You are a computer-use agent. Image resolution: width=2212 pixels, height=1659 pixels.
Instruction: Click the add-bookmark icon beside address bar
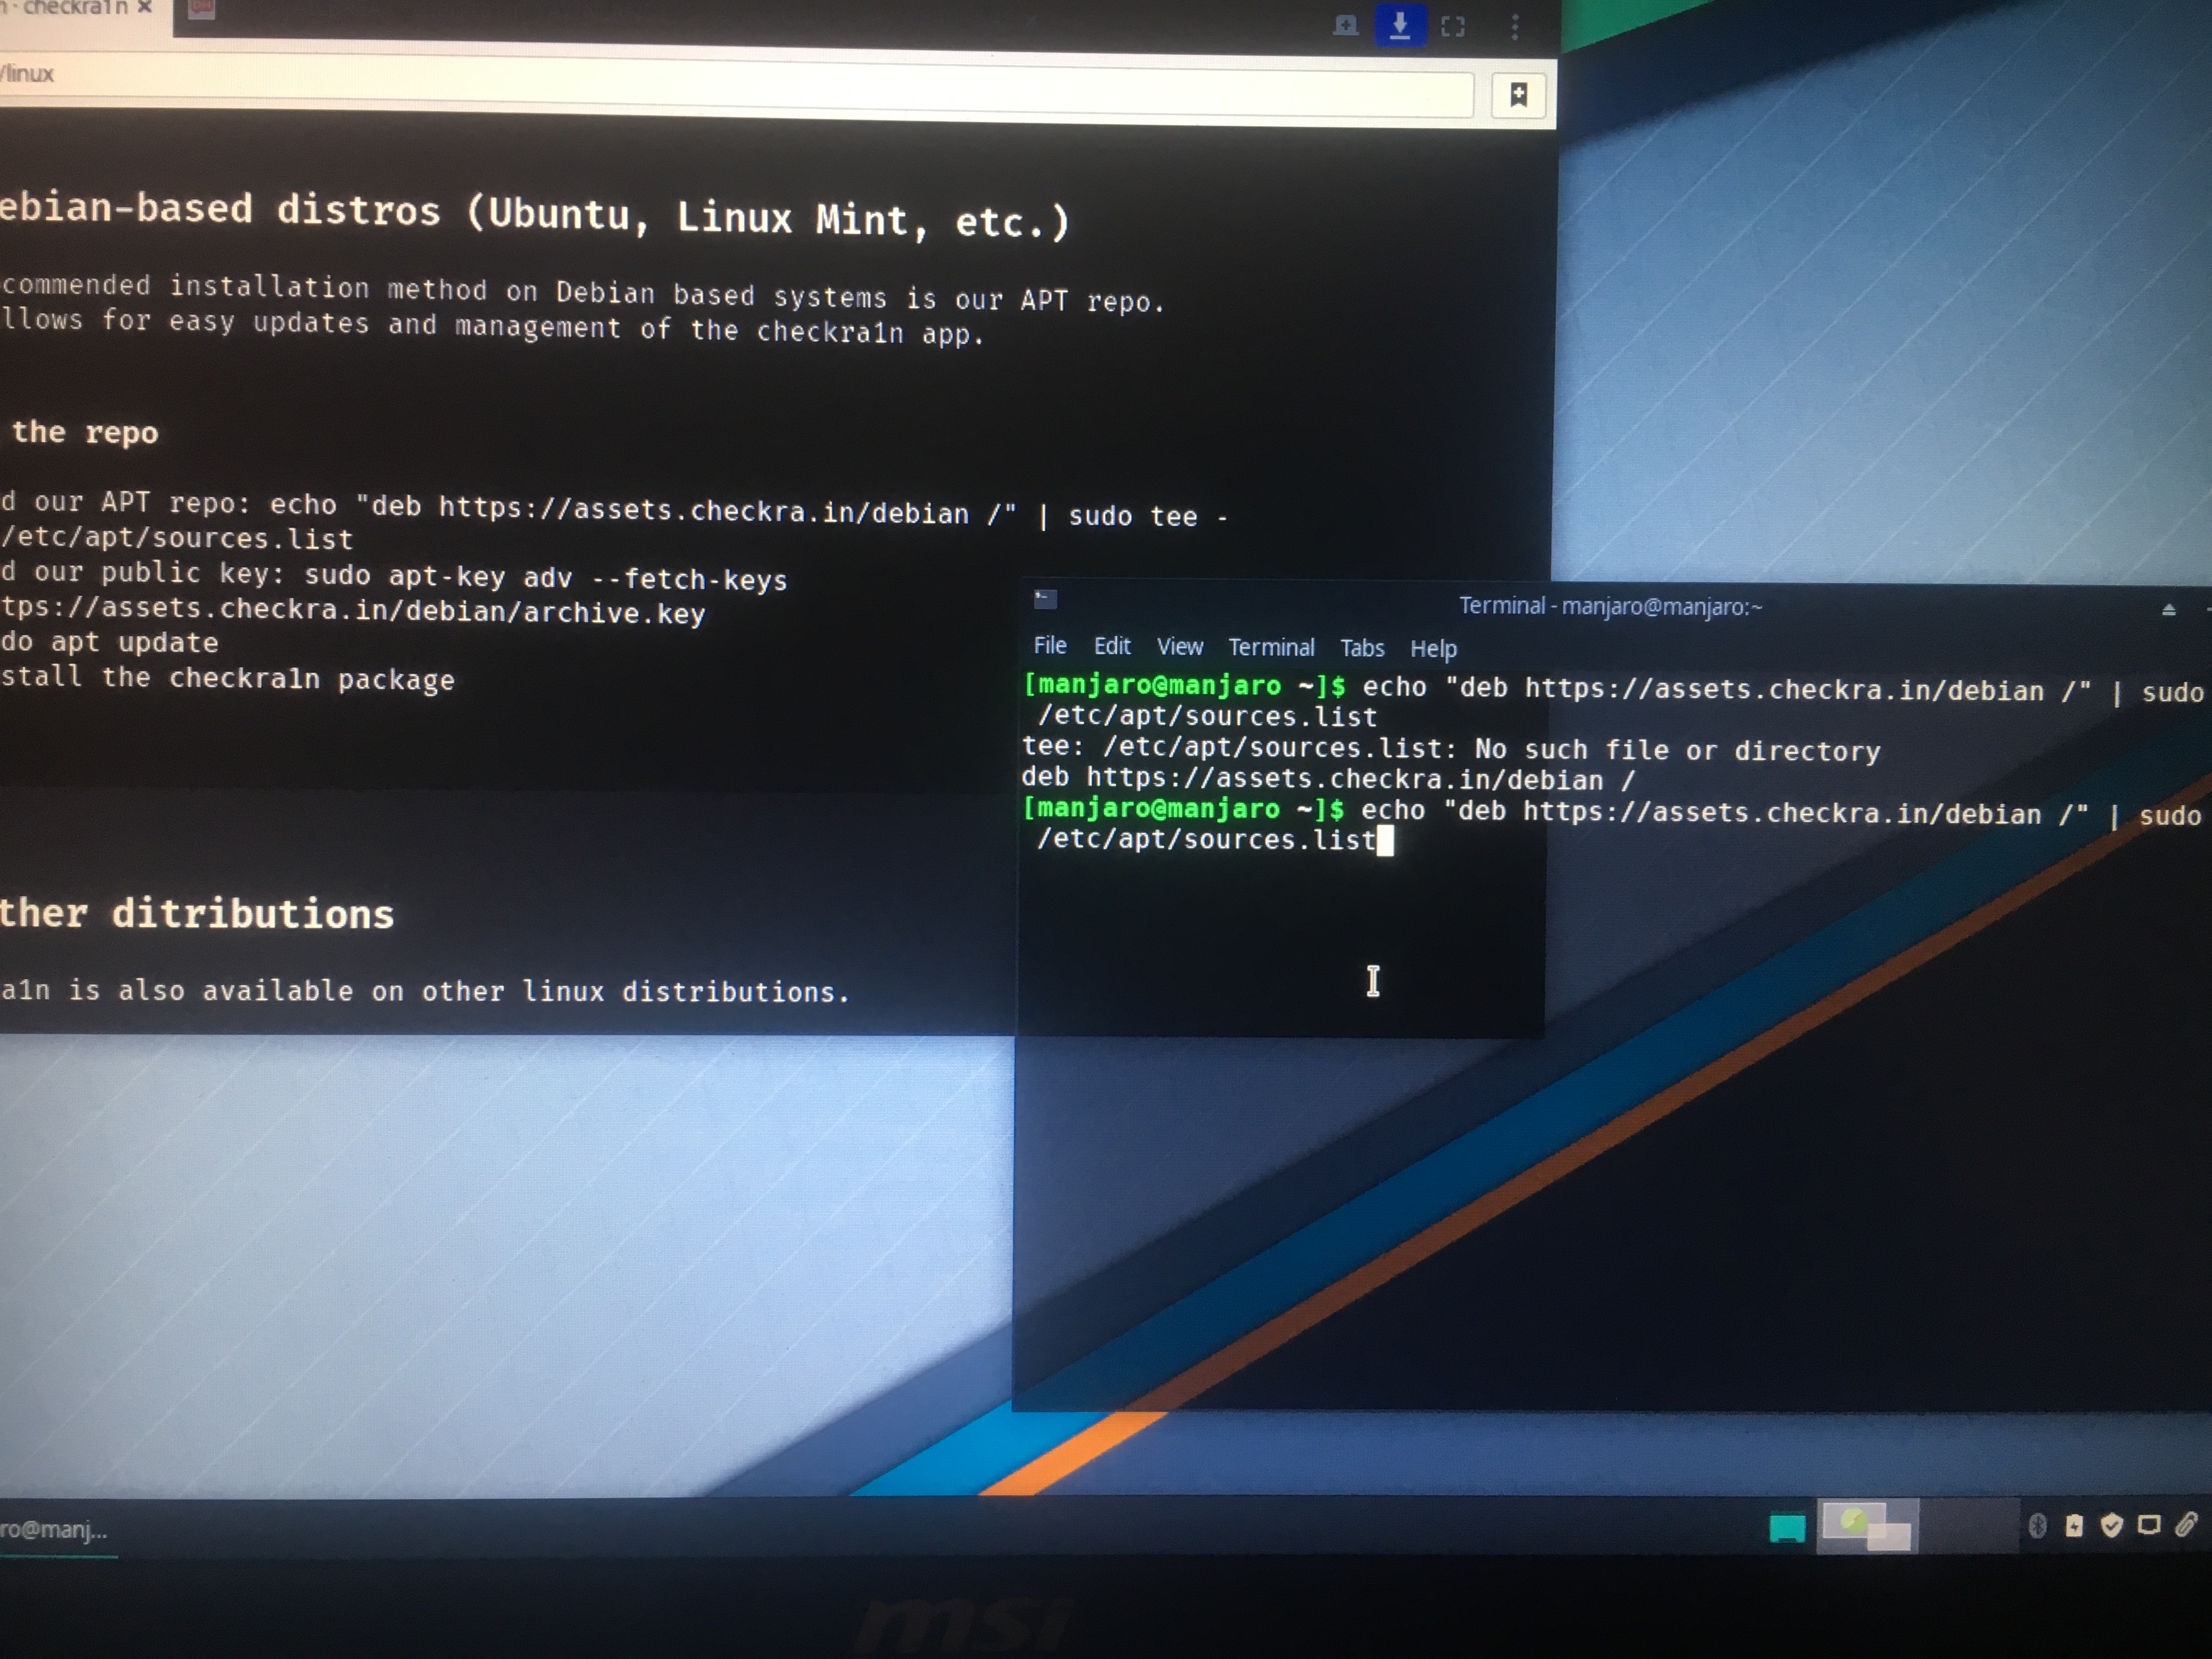pos(1518,95)
